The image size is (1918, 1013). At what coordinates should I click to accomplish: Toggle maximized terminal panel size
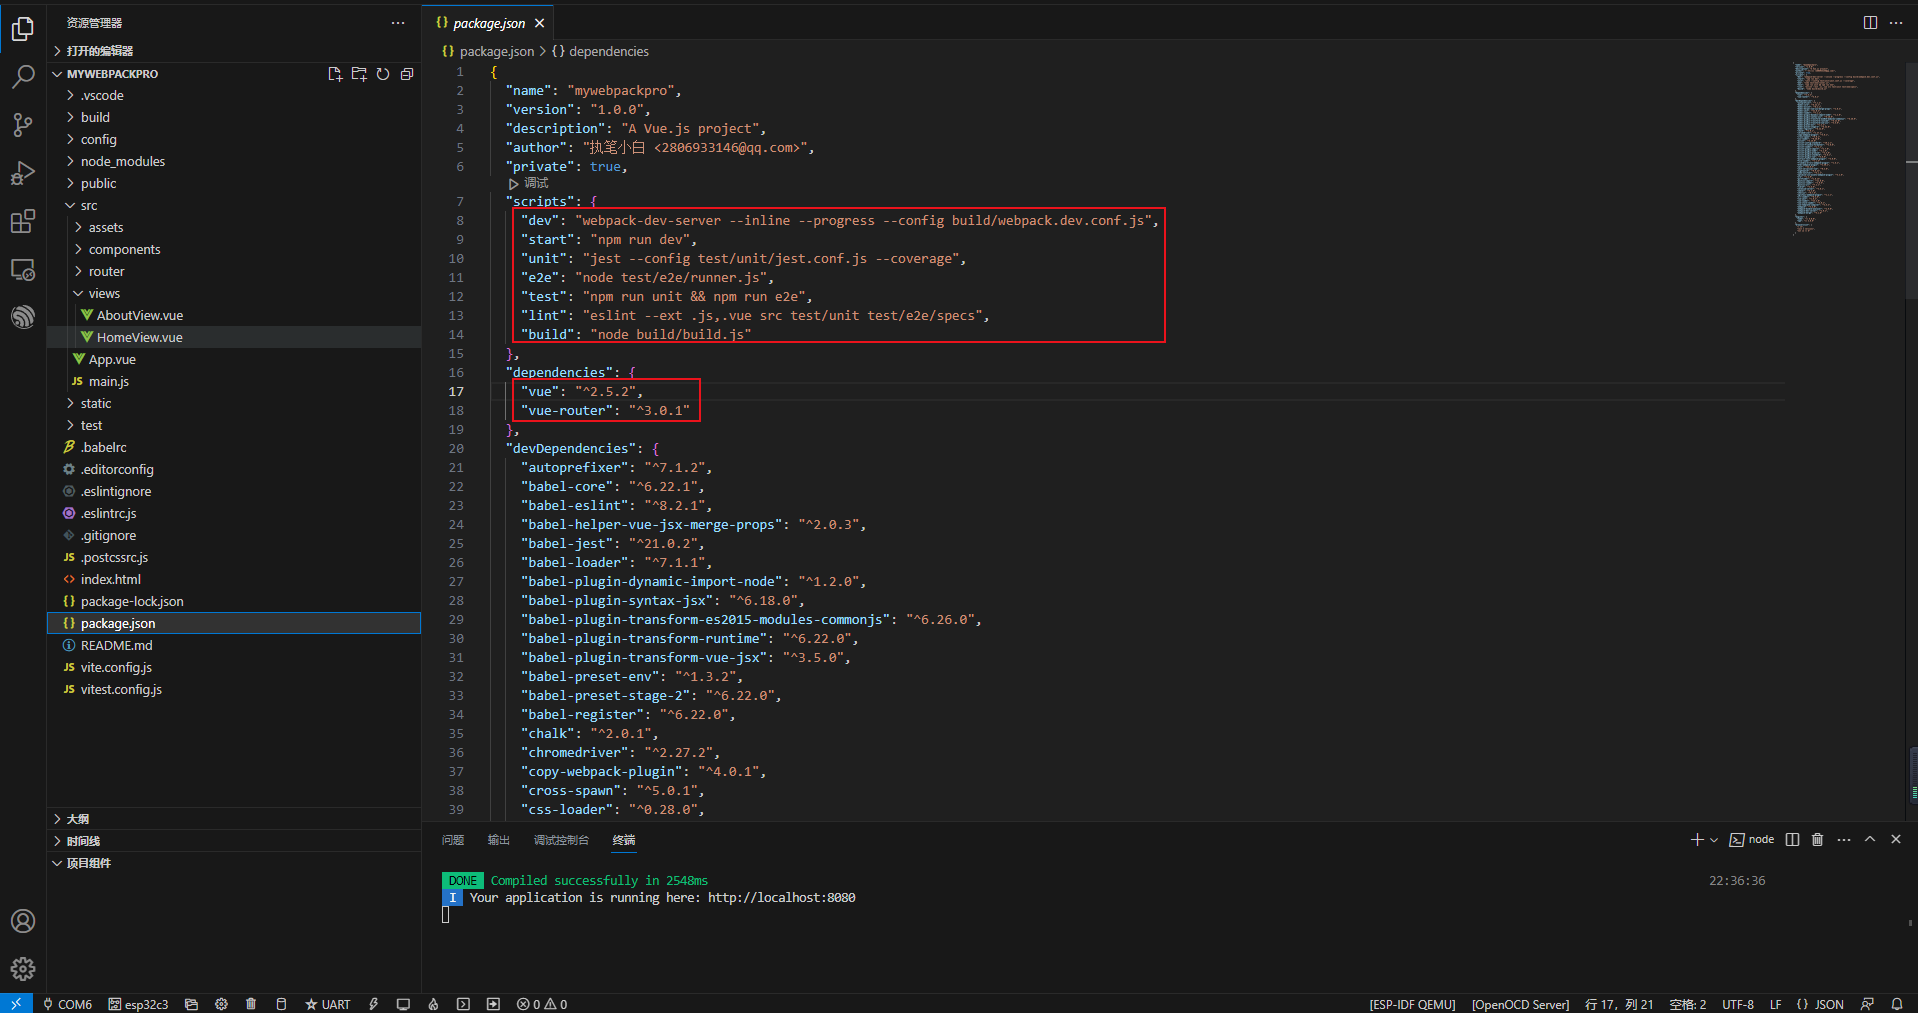pos(1870,840)
